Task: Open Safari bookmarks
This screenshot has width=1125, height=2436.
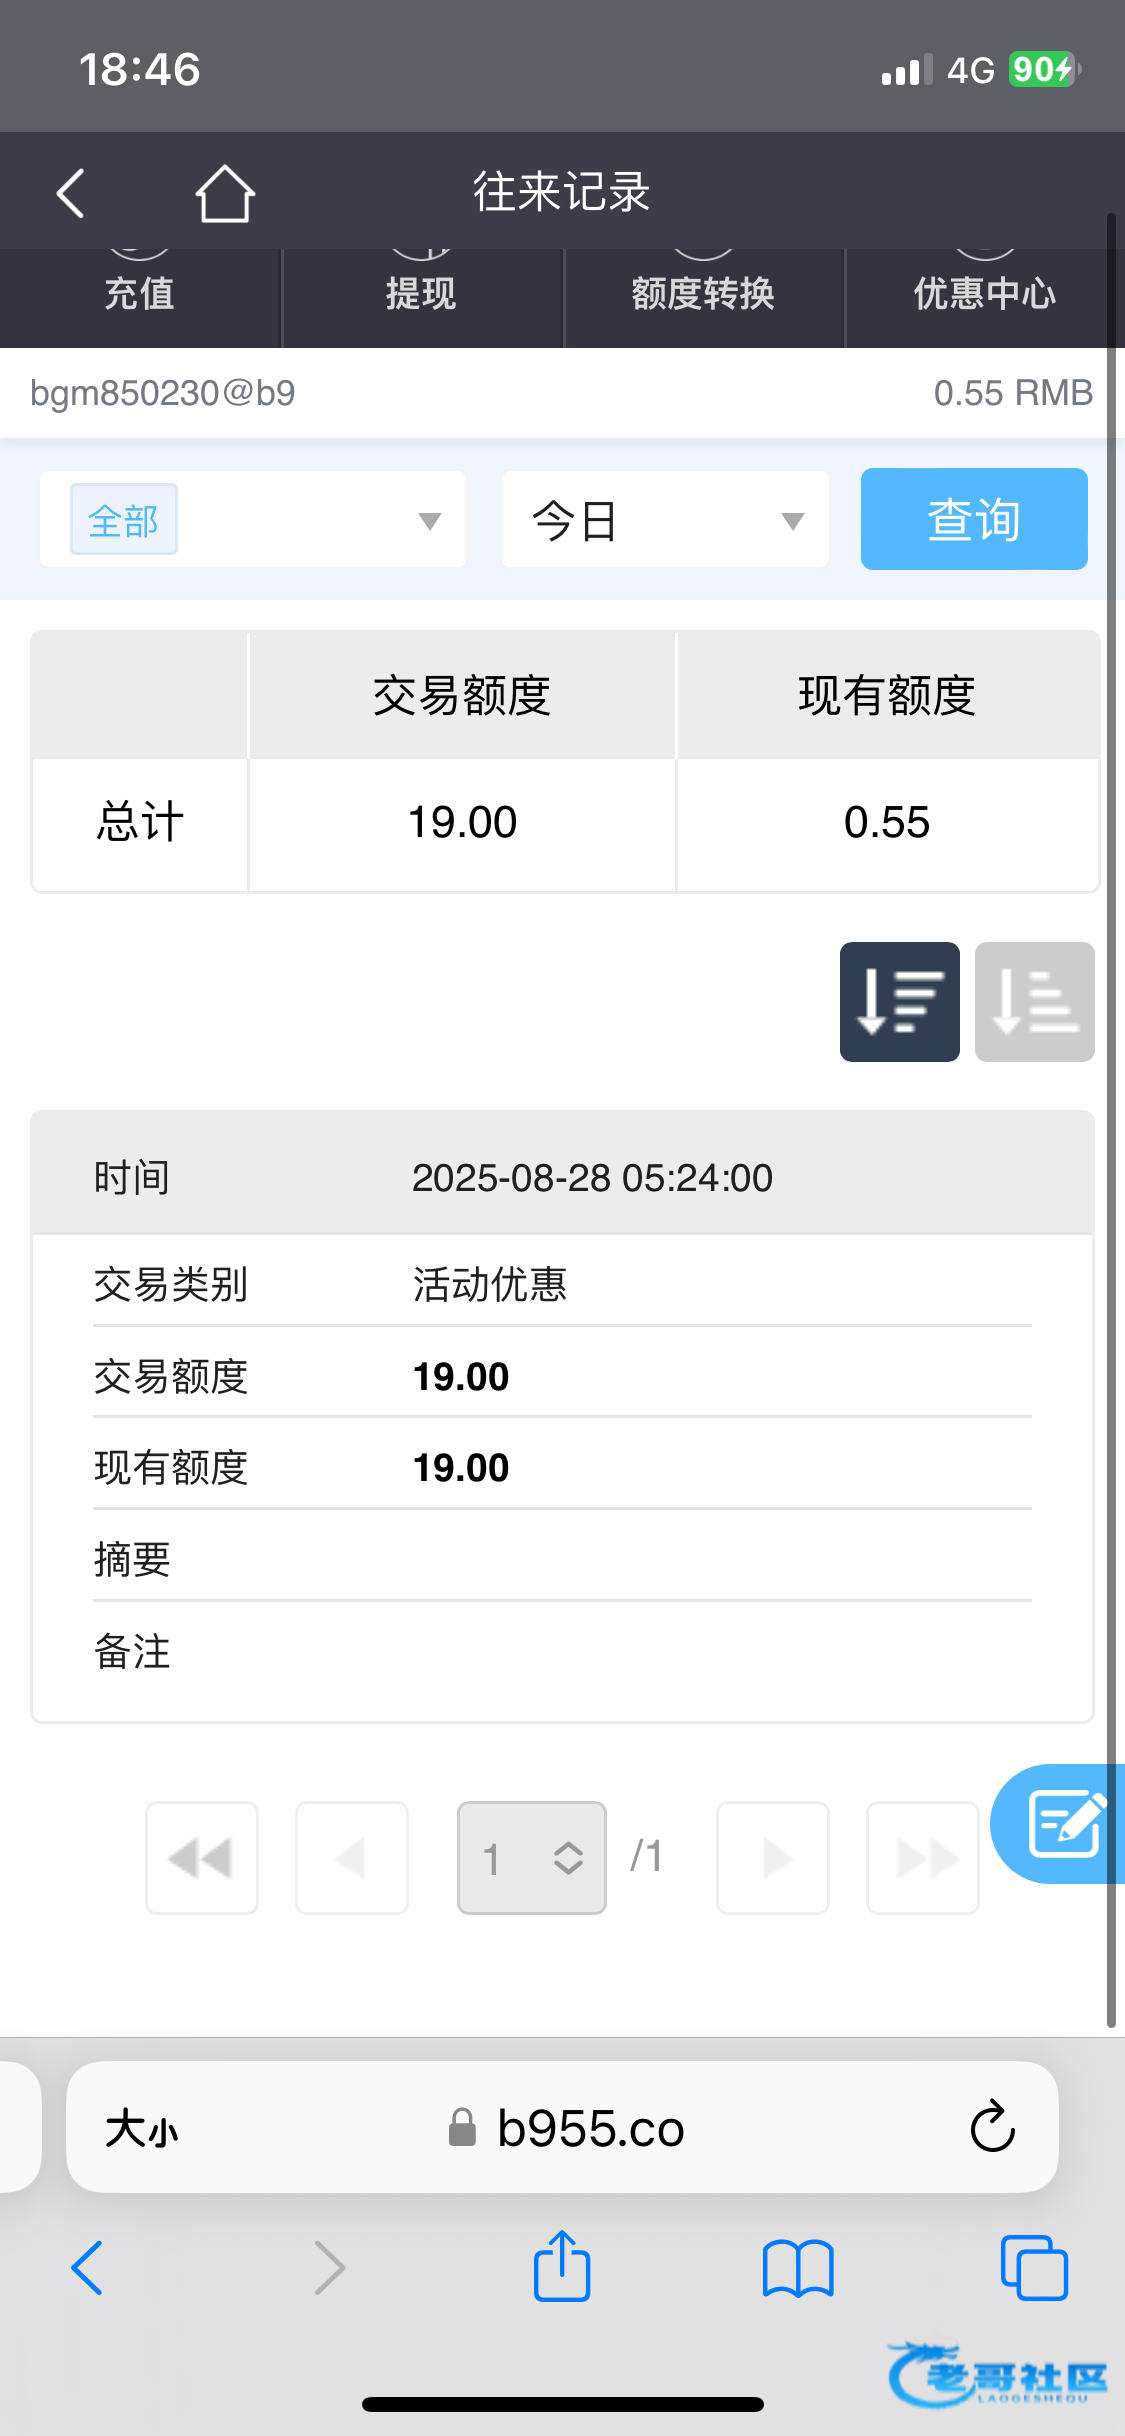Action: coord(797,2267)
